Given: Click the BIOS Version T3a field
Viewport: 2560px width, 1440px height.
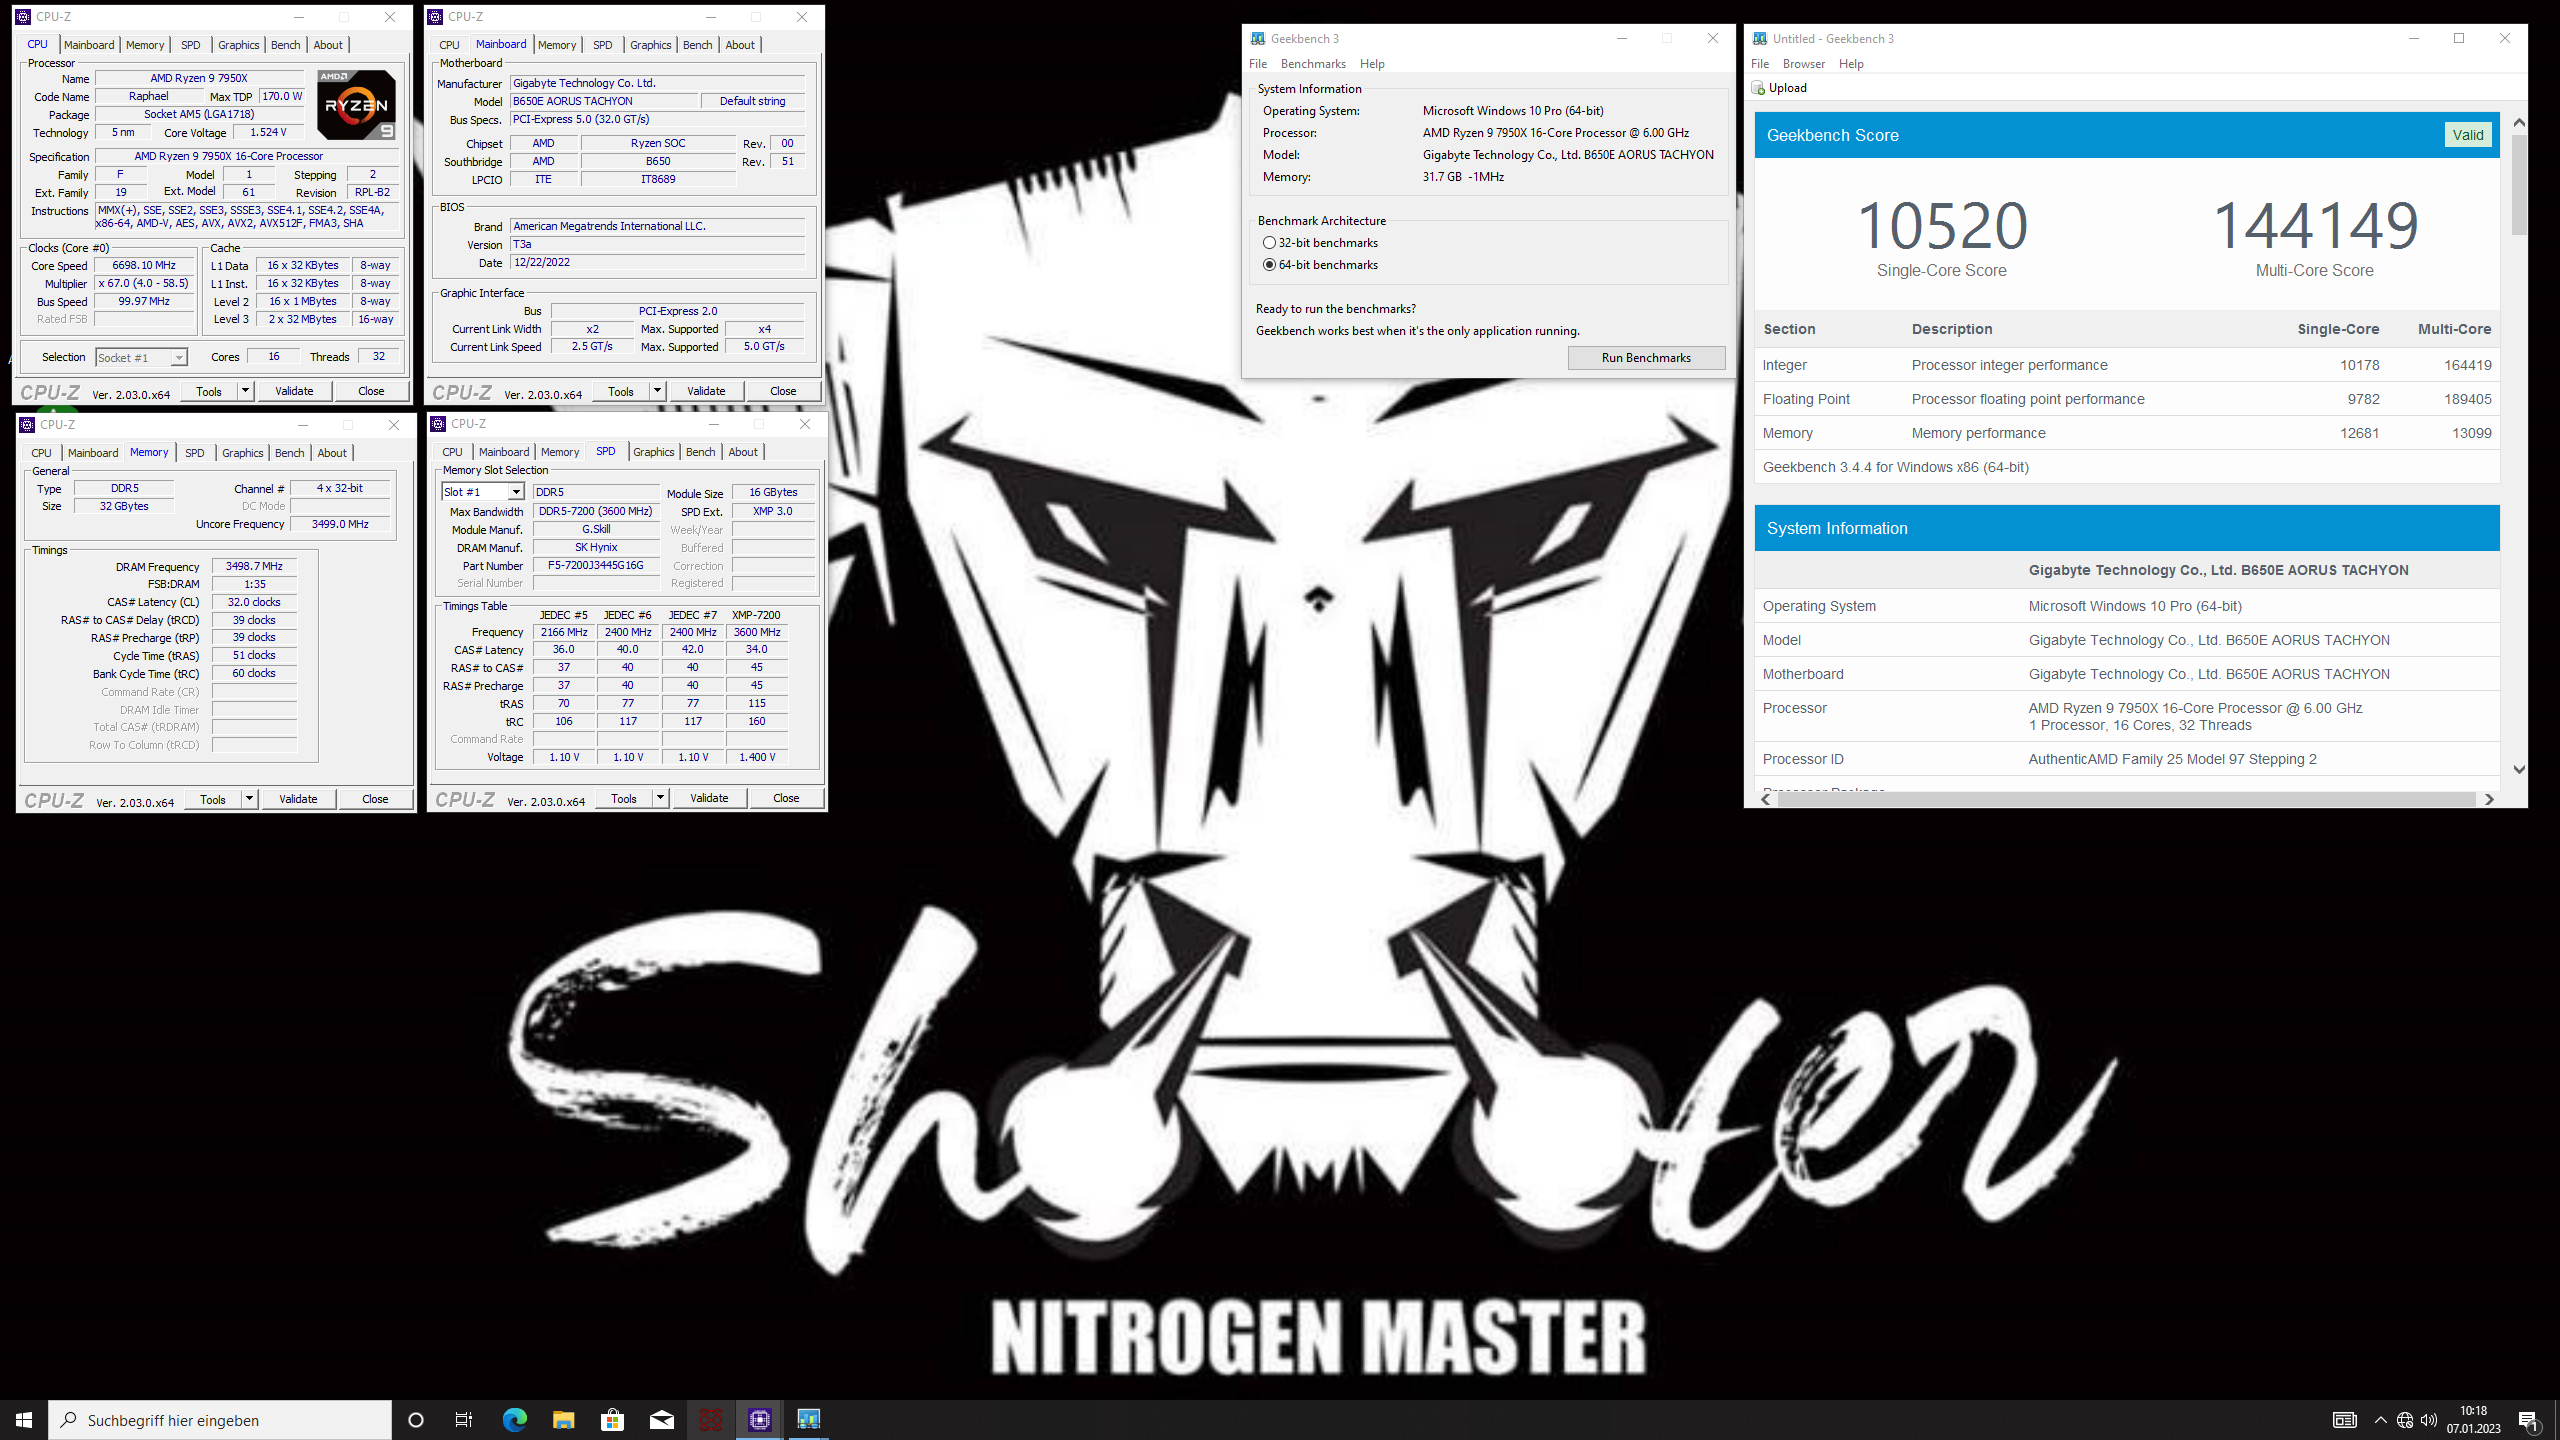Looking at the screenshot, I should tap(657, 244).
